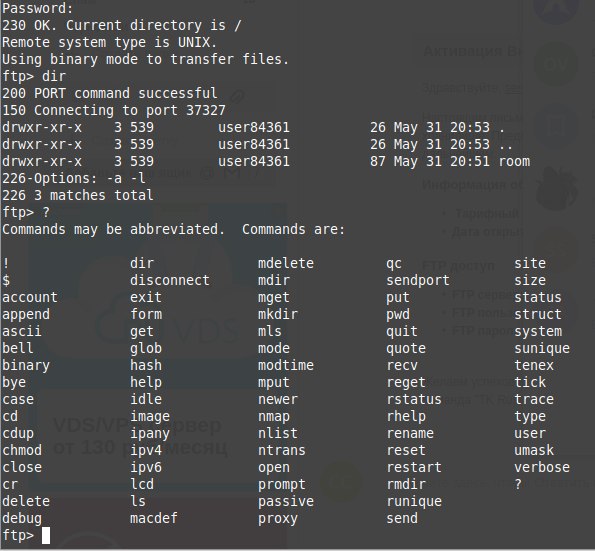Click the 'cdup' command
This screenshot has height=551, width=595.
(17, 433)
